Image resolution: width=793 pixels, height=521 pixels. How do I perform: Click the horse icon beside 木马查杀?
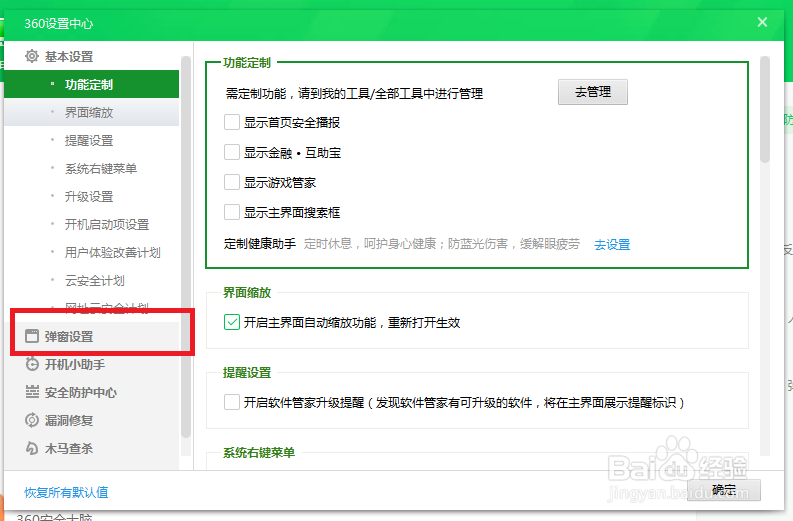click(32, 448)
